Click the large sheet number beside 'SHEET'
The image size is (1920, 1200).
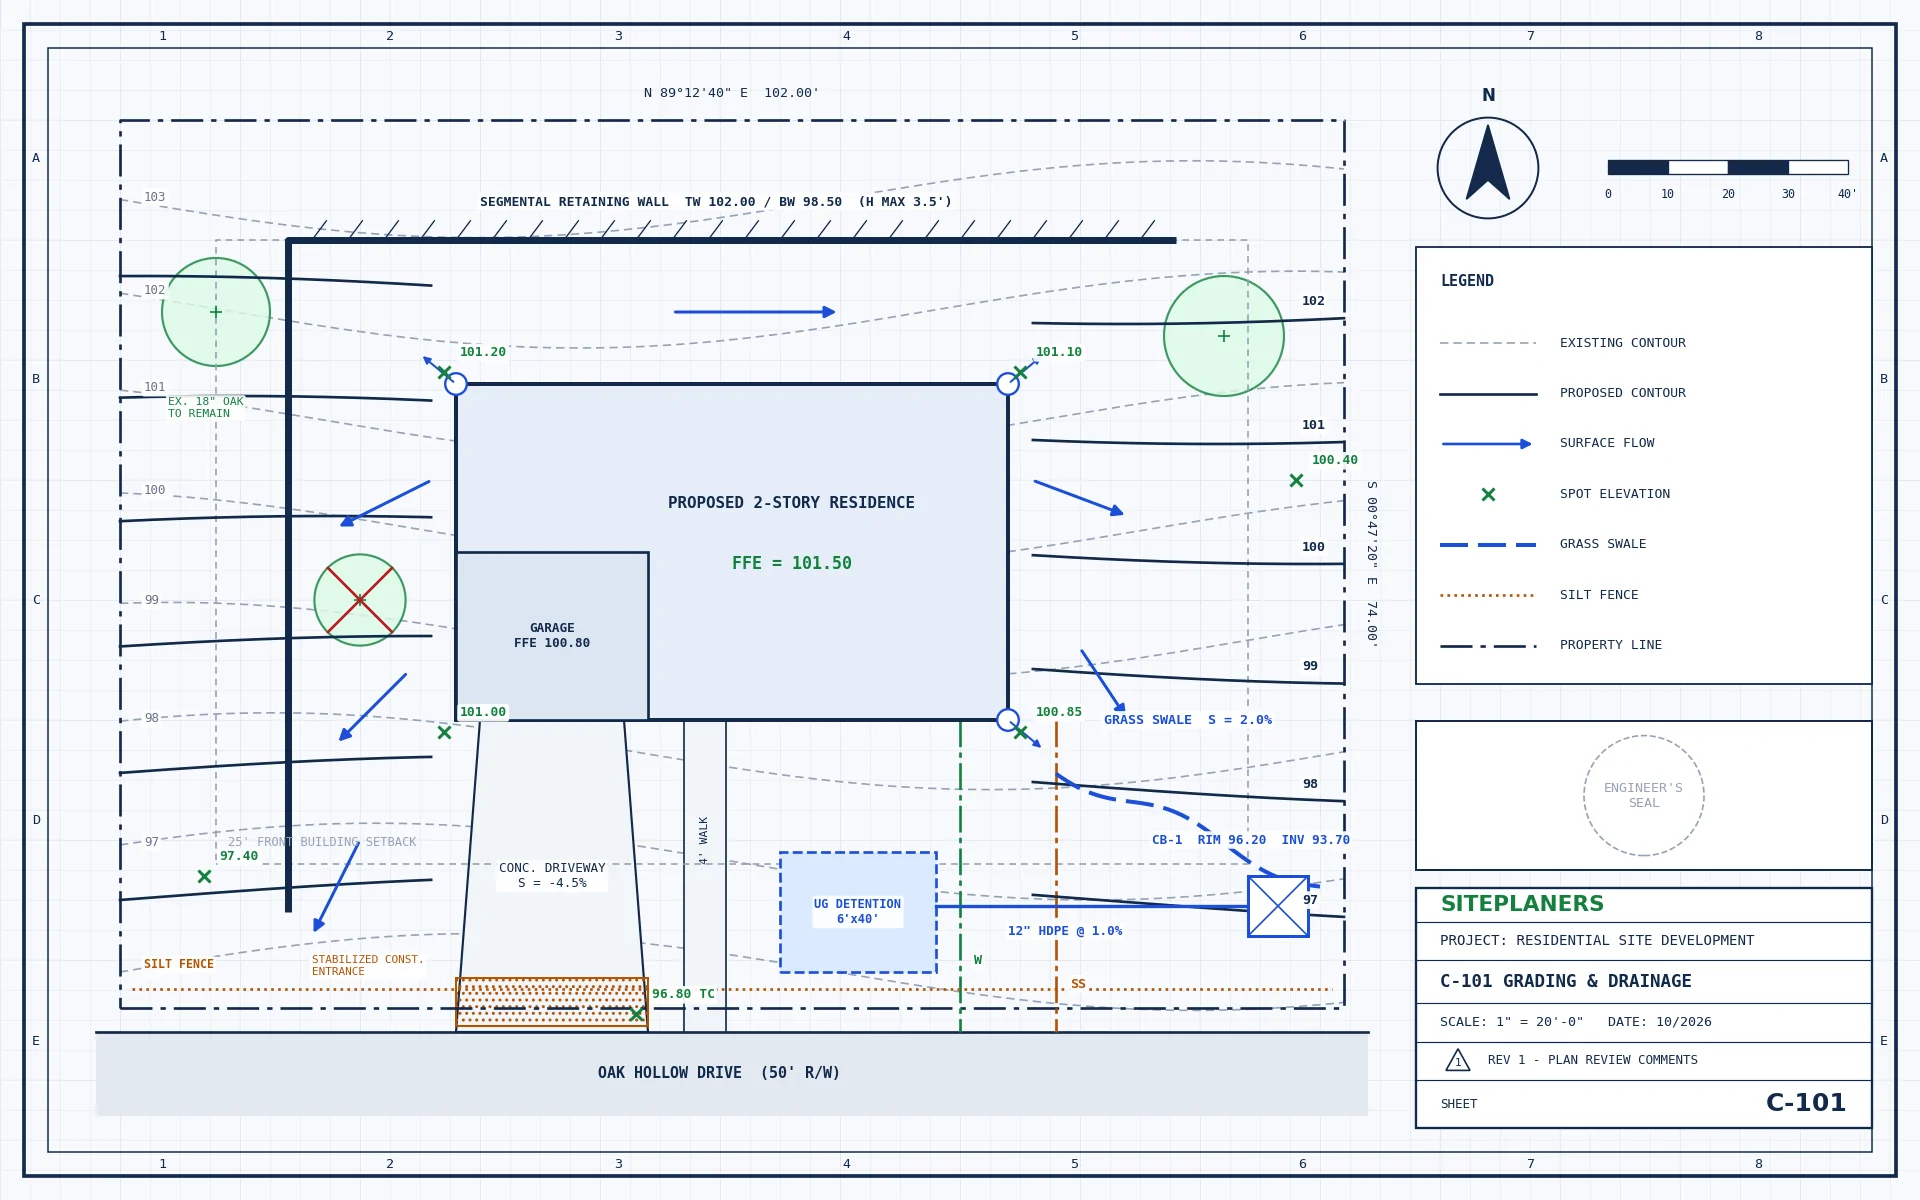[1806, 1103]
